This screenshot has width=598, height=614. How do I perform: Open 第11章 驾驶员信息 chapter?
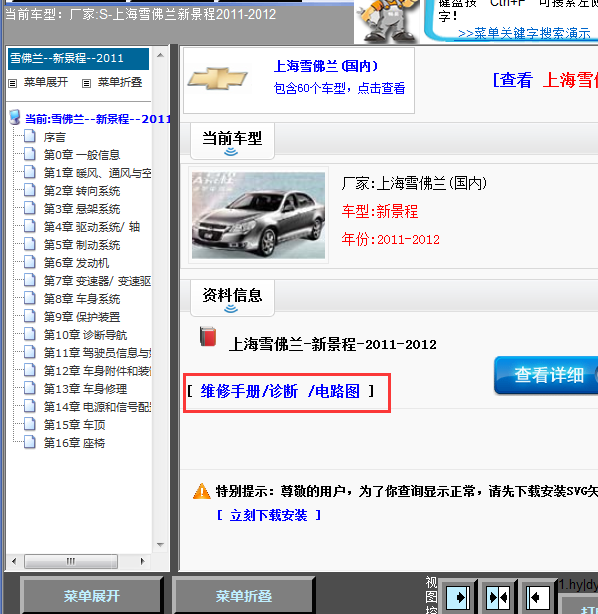point(98,353)
